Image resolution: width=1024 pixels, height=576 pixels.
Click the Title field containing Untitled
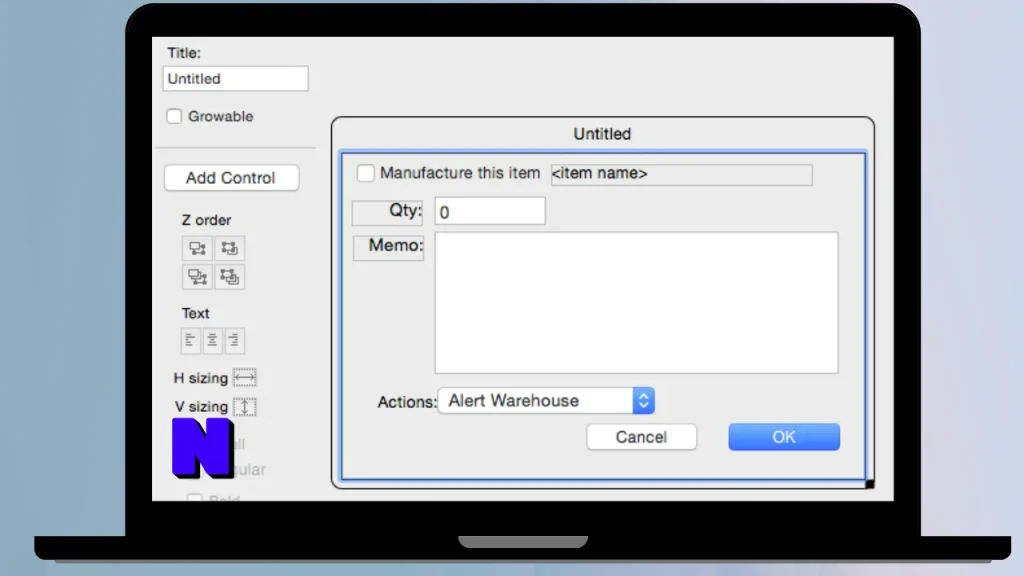[x=235, y=79]
